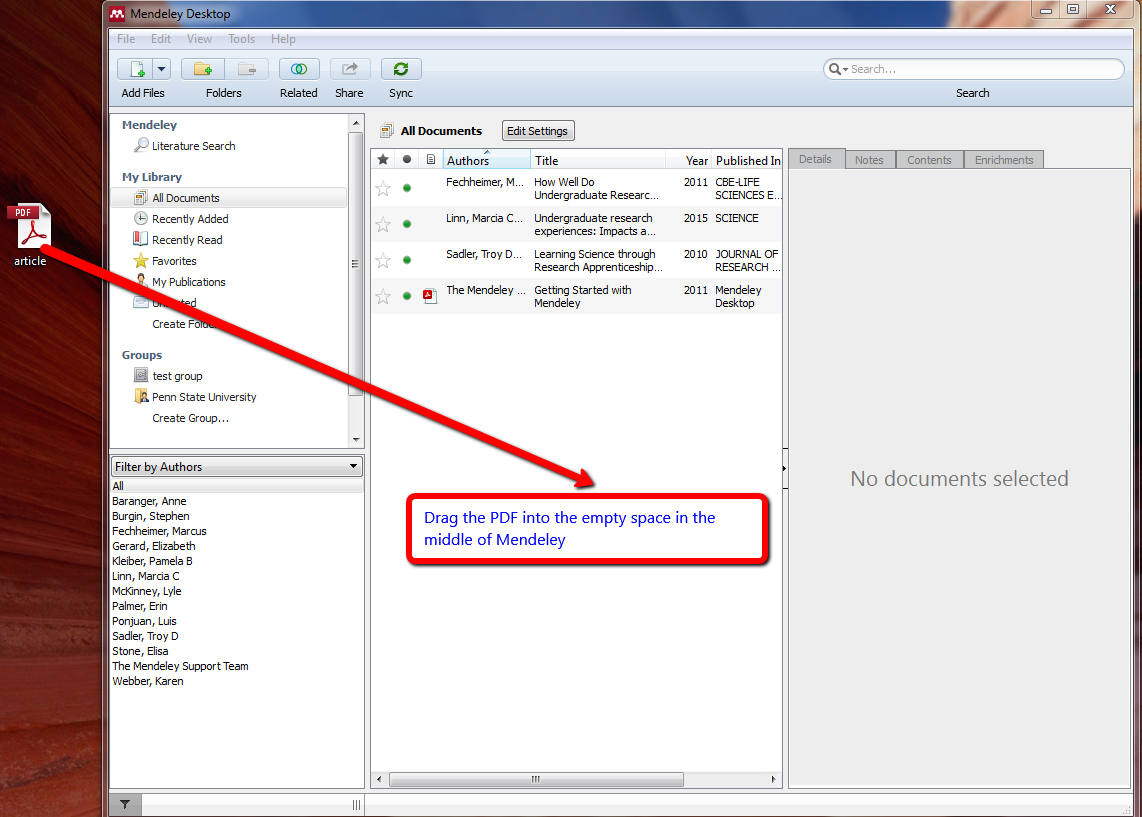Filter by author Baranger, Anne
1142x817 pixels.
[149, 501]
